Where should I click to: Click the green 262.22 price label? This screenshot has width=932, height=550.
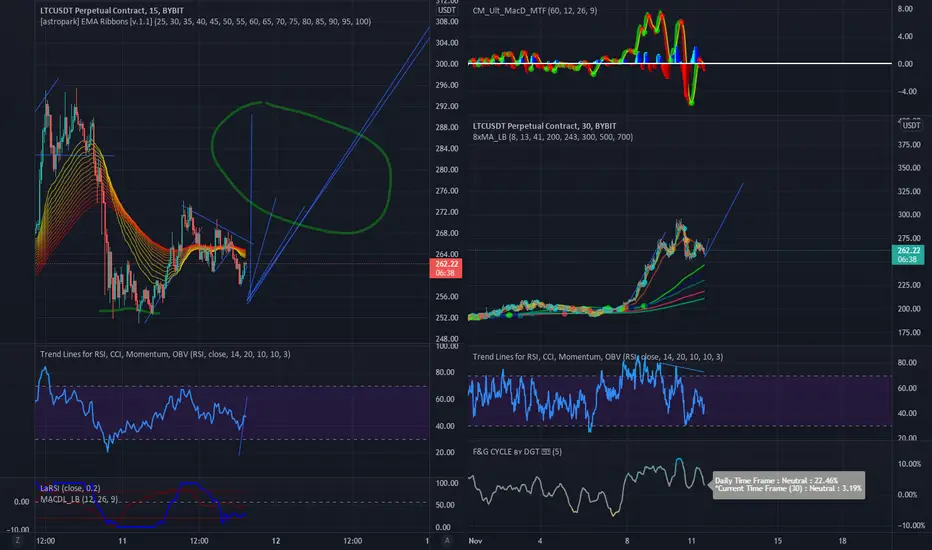point(908,254)
